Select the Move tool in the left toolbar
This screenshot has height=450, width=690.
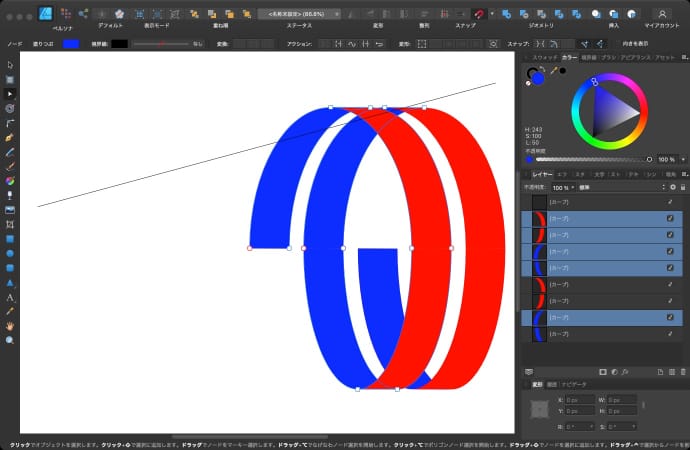click(x=10, y=65)
